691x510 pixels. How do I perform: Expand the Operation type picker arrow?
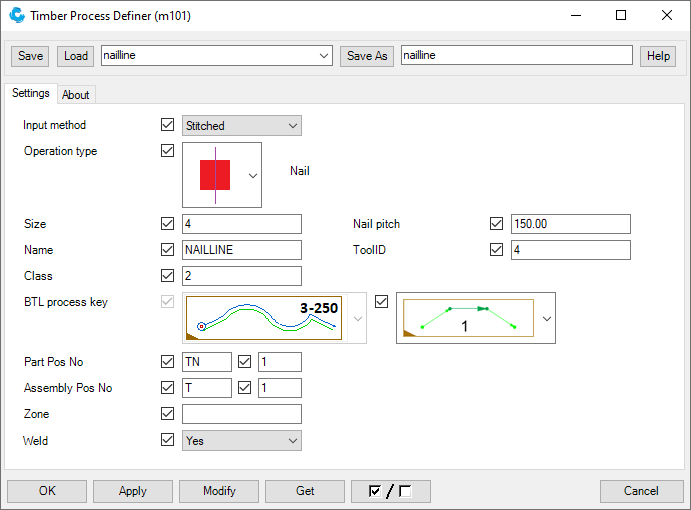(253, 175)
